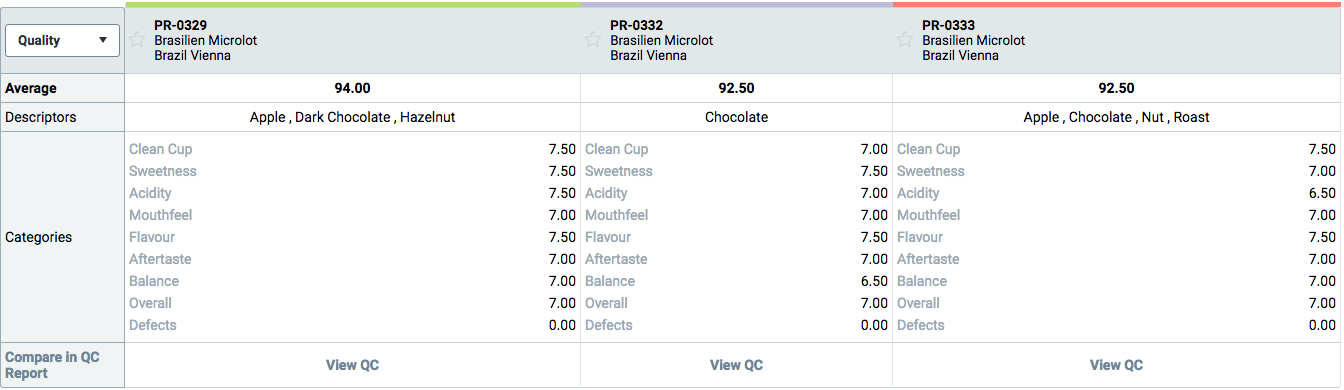Image resolution: width=1344 pixels, height=390 pixels.
Task: Click the red color bar above PR-0333
Action: pyautogui.click(x=1117, y=4)
